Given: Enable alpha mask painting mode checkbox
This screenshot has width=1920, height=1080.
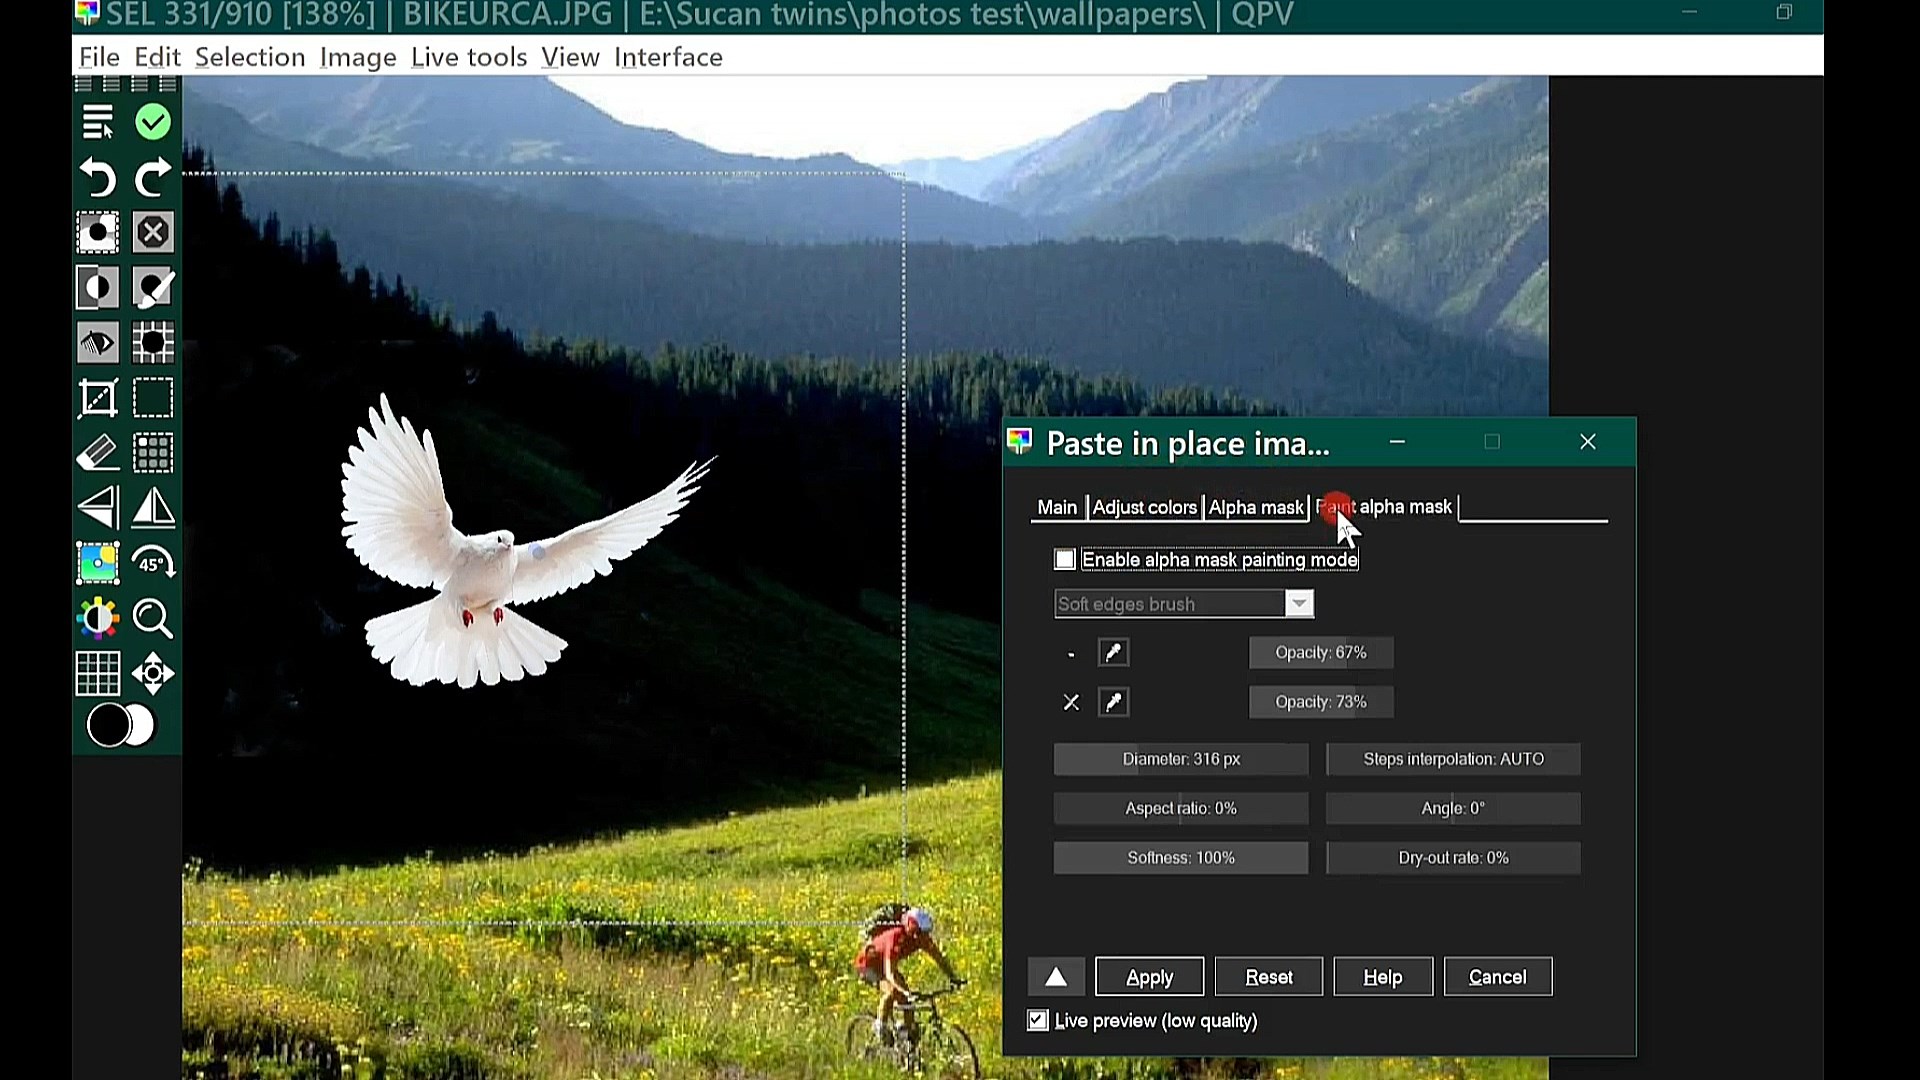Looking at the screenshot, I should pos(1065,560).
